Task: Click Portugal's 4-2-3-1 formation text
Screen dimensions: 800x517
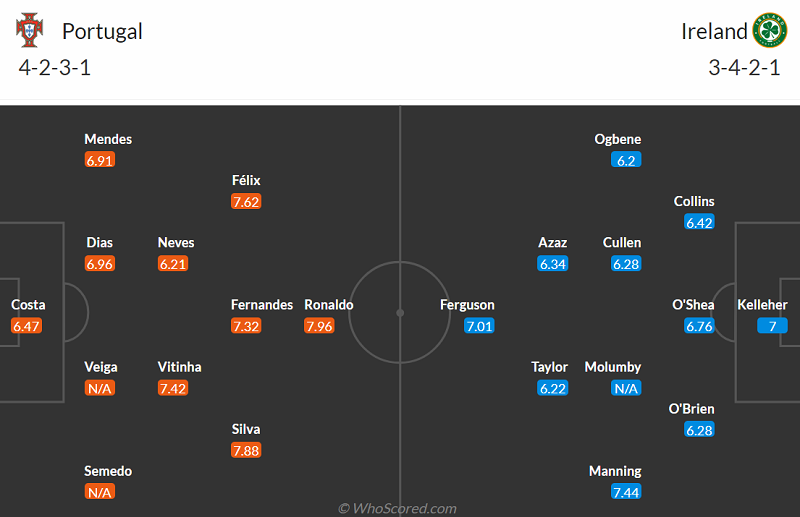Action: (x=55, y=69)
